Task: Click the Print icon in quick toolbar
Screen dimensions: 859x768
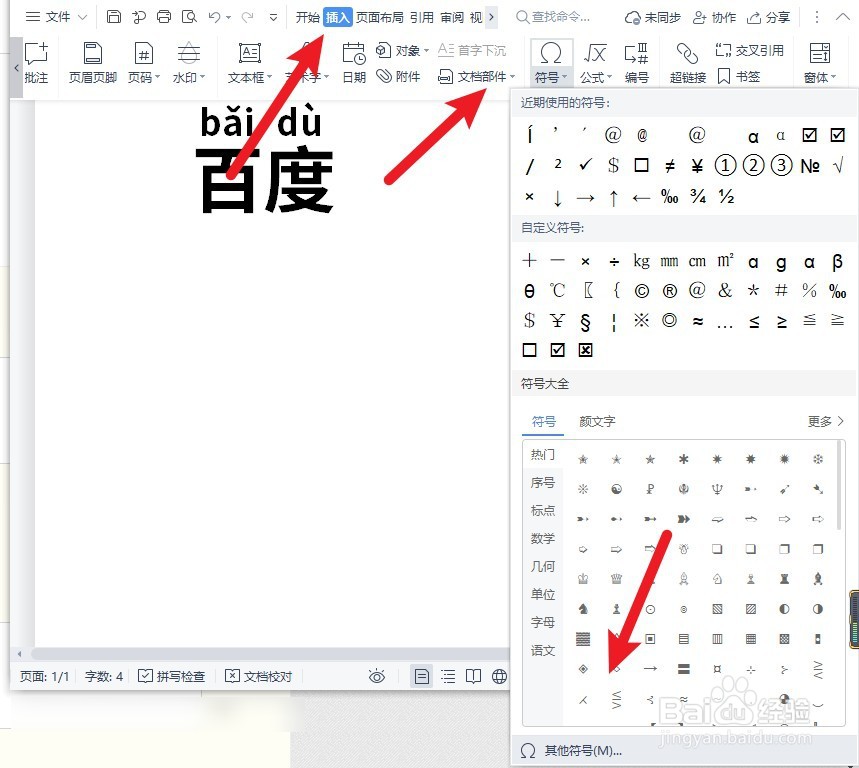Action: pos(164,17)
